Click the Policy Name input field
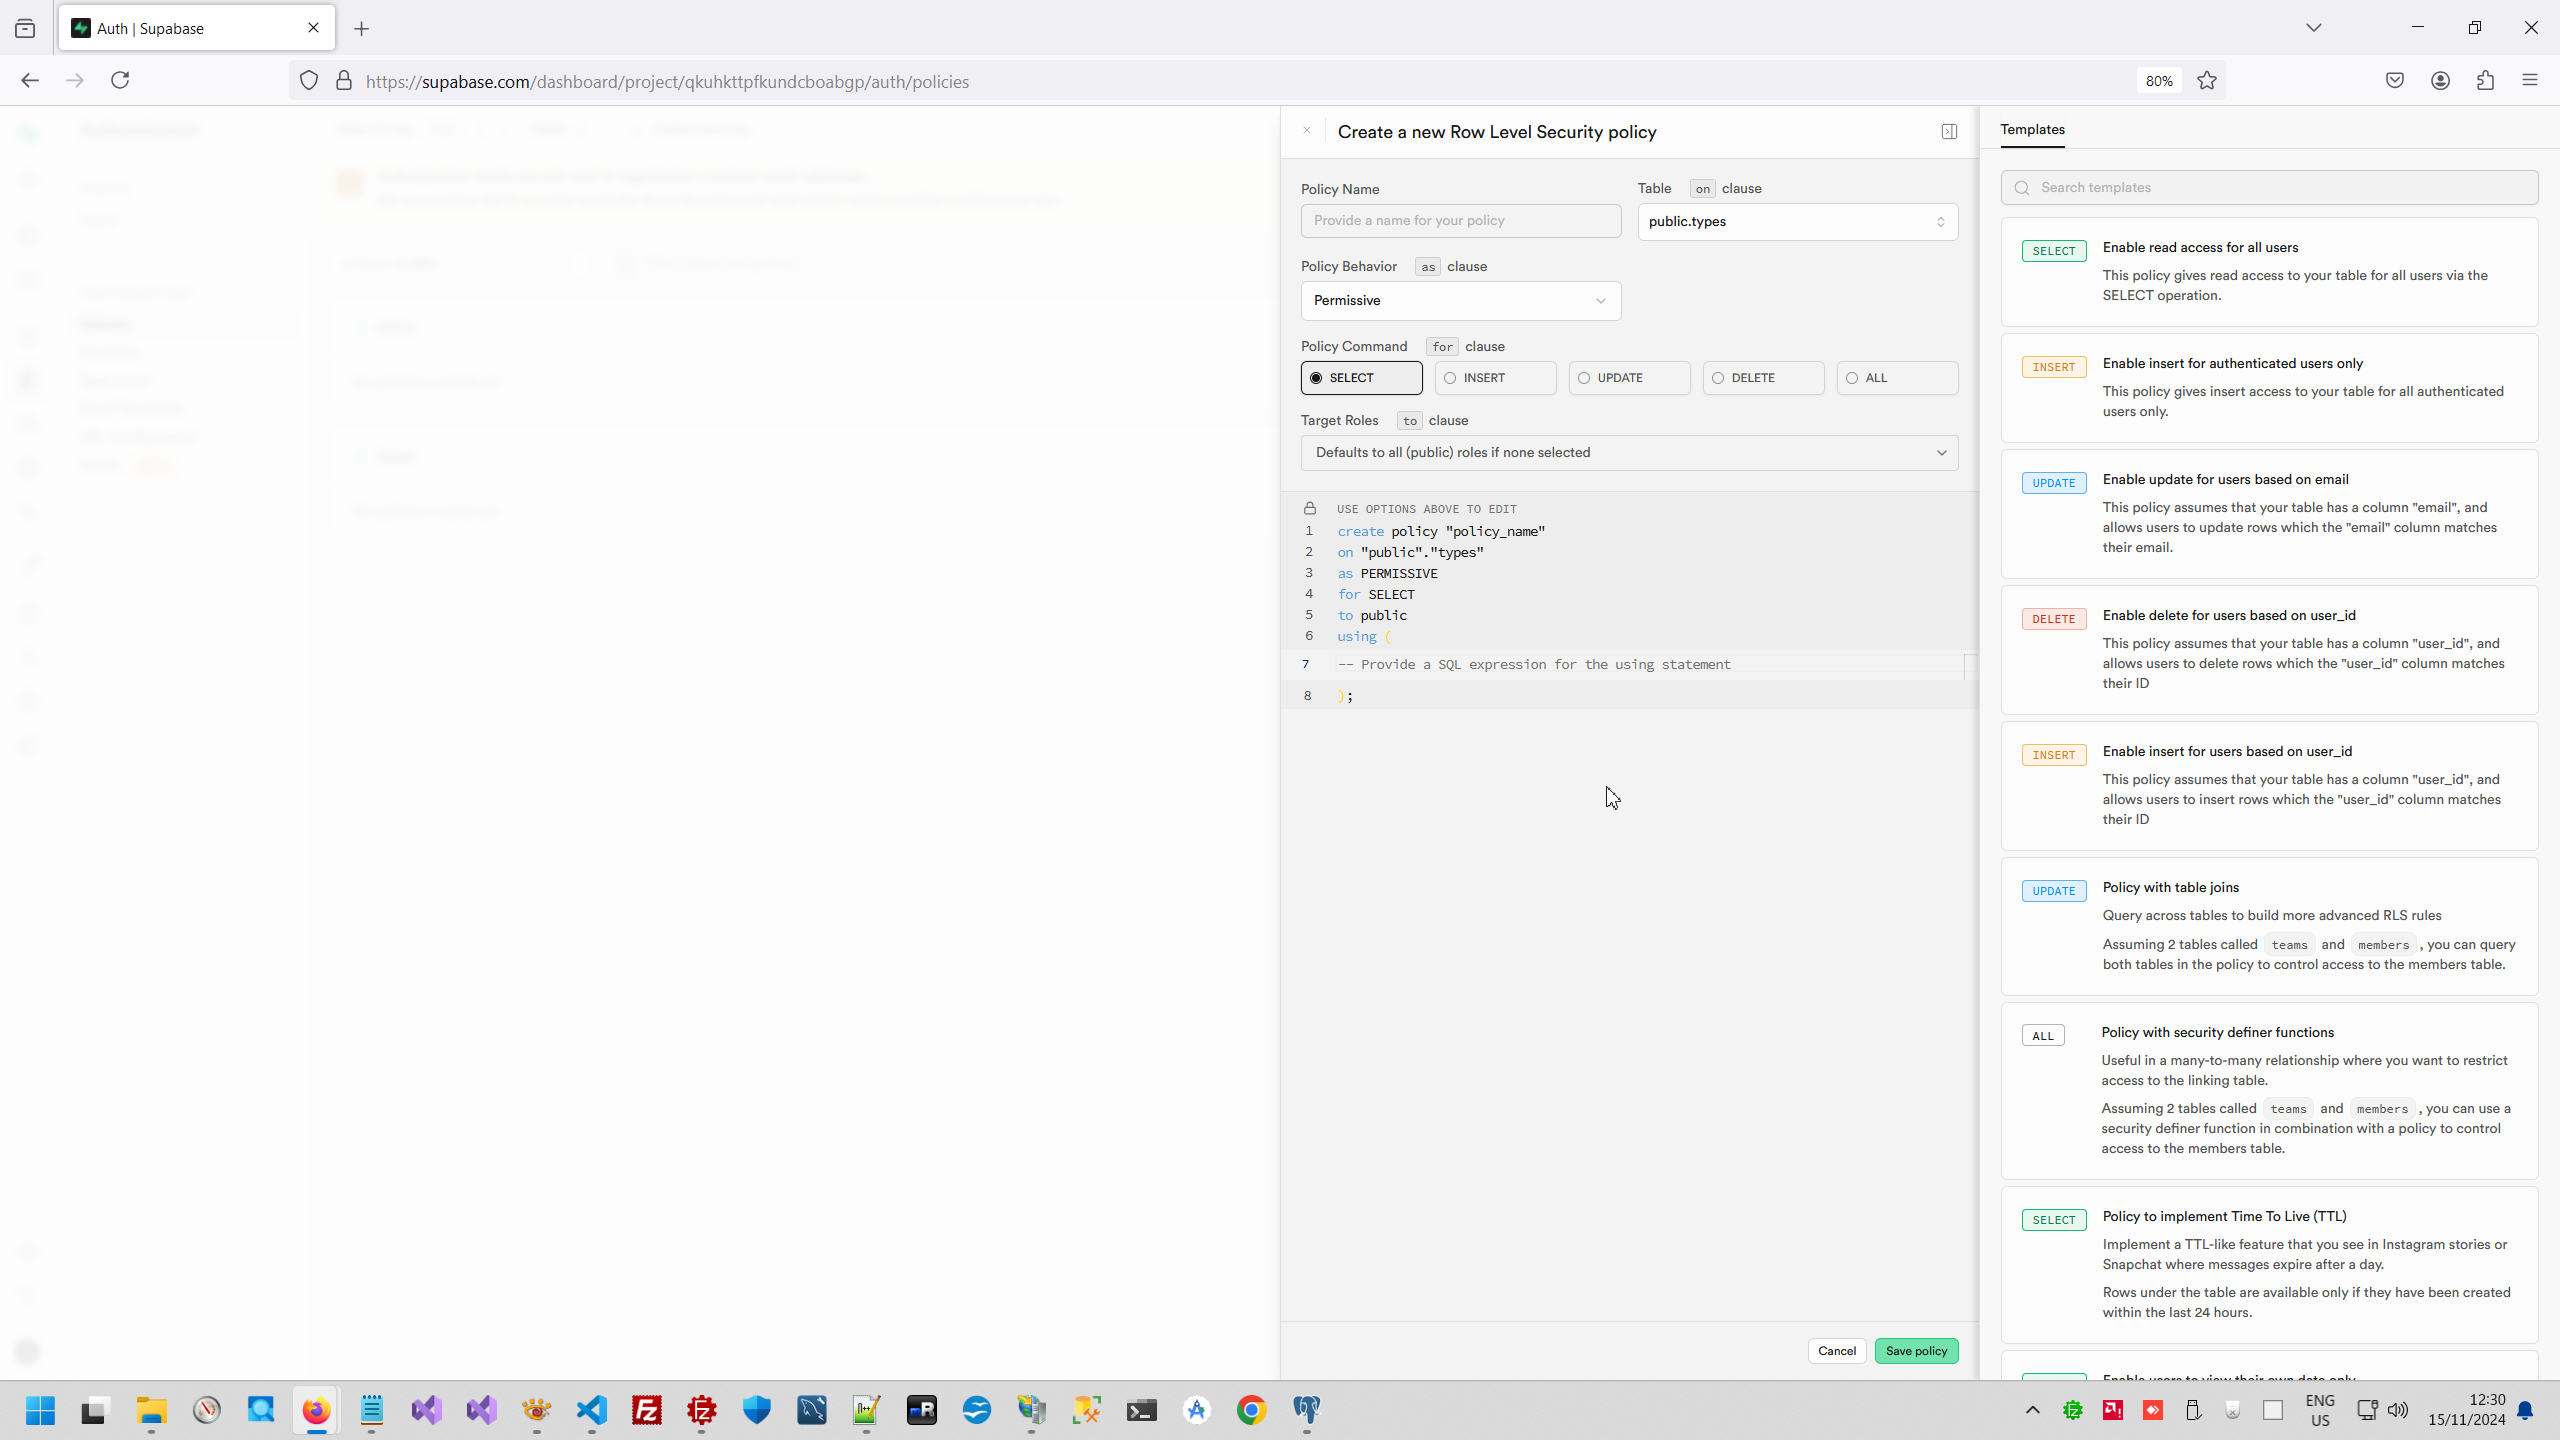Viewport: 2560px width, 1440px height. pos(1460,221)
